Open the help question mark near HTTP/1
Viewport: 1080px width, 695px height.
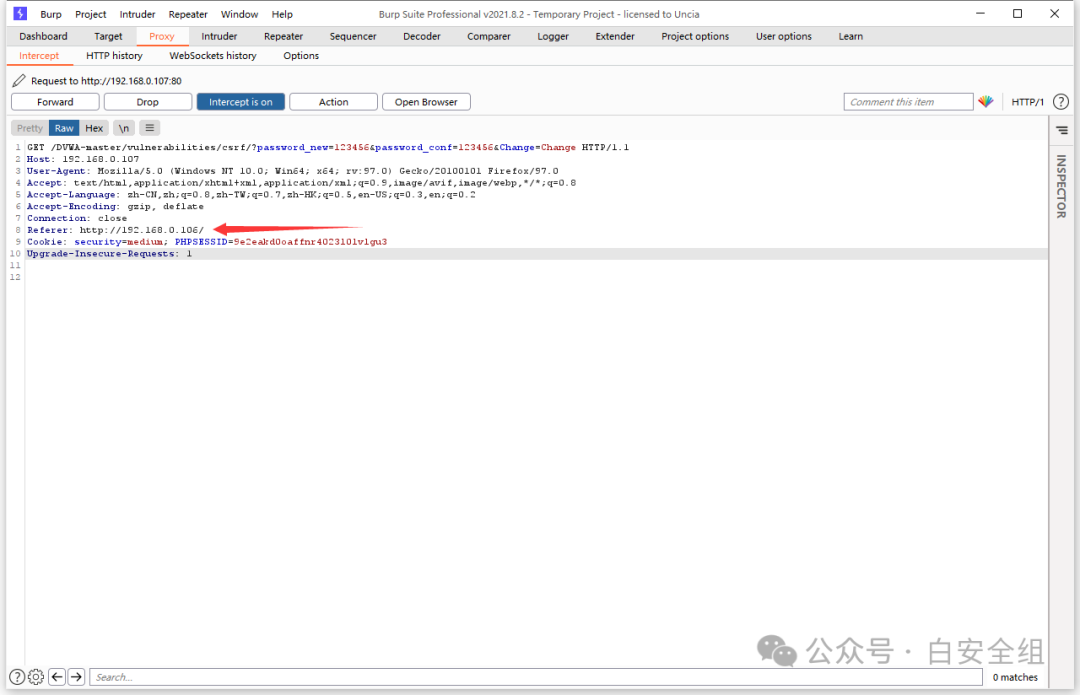point(1061,102)
